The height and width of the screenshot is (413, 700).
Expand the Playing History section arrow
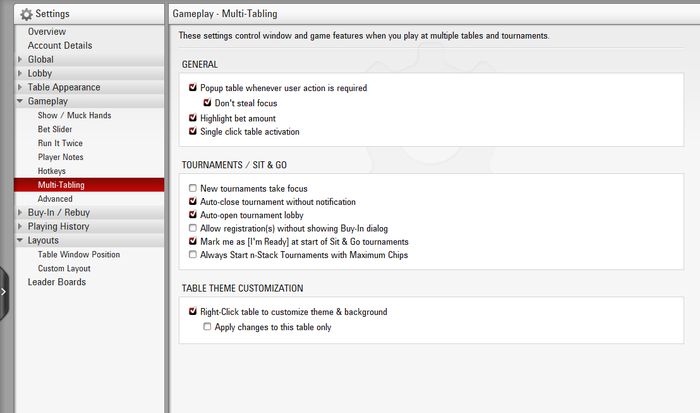pyautogui.click(x=20, y=226)
